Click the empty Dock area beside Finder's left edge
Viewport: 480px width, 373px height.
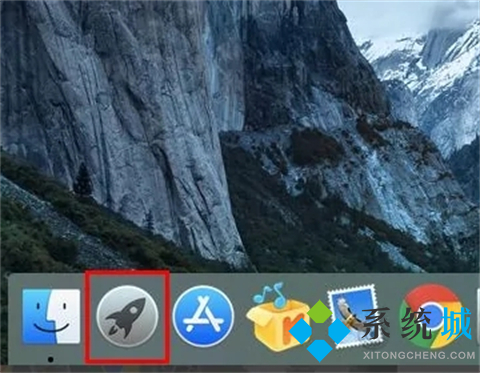pyautogui.click(x=15, y=317)
